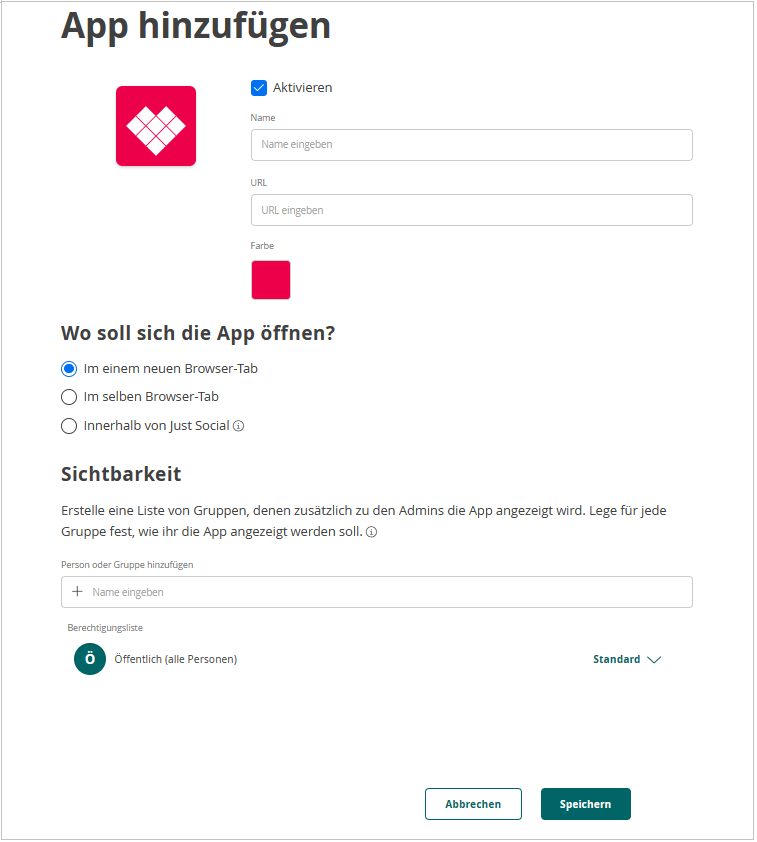Uncheck the Aktivieren checkbox

(x=259, y=88)
